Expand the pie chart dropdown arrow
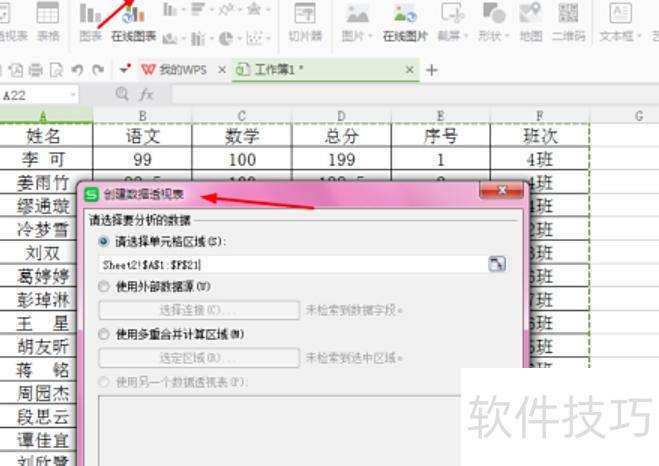Viewport: 659px width, 466px height. click(x=238, y=39)
